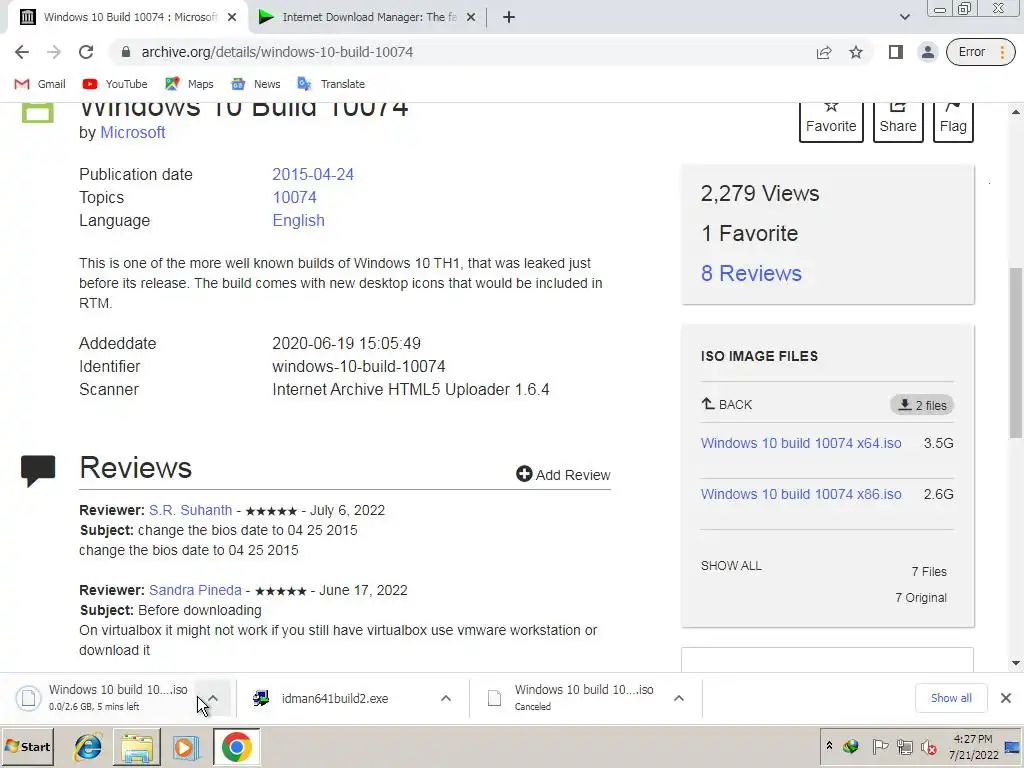The height and width of the screenshot is (768, 1024).
Task: Click the scrollbar down arrow
Action: click(x=1016, y=664)
